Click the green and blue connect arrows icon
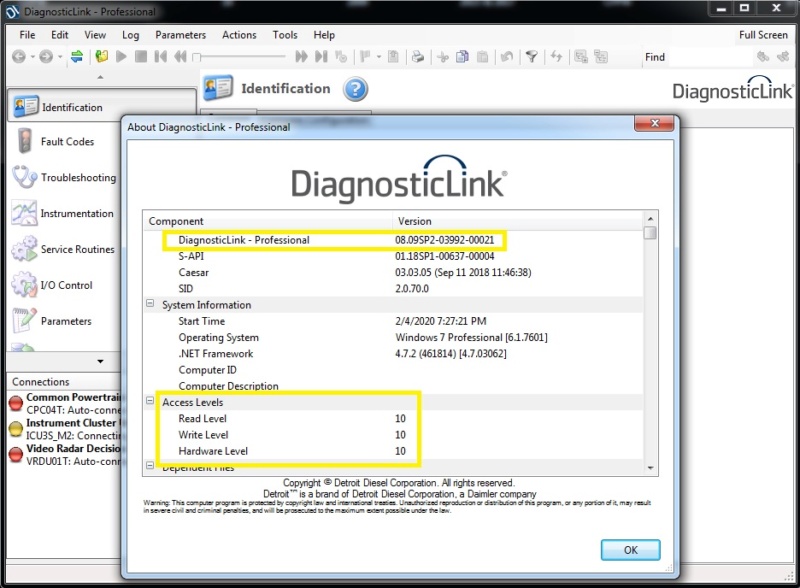800x588 pixels. coord(77,57)
